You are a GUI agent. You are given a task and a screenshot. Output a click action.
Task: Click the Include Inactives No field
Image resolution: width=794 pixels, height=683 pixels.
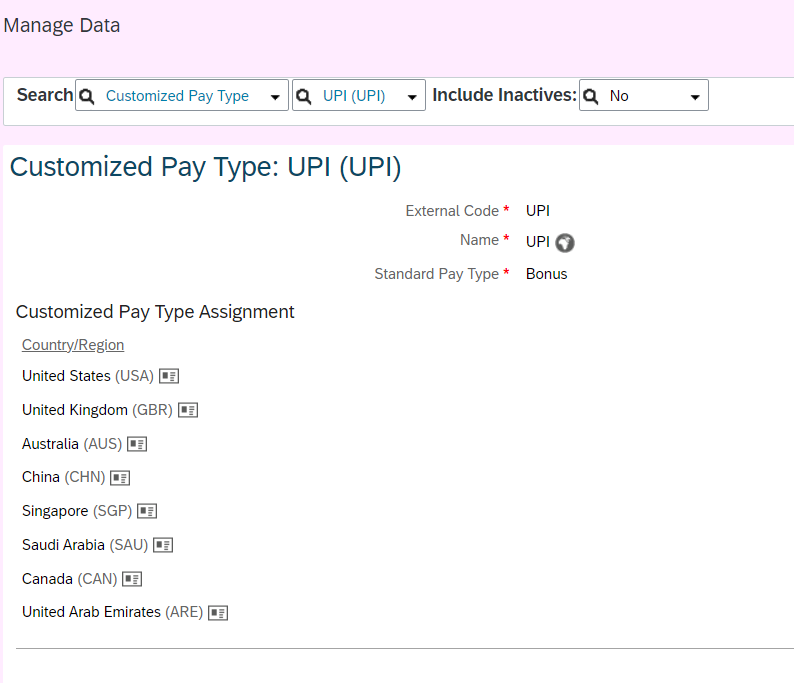click(644, 95)
